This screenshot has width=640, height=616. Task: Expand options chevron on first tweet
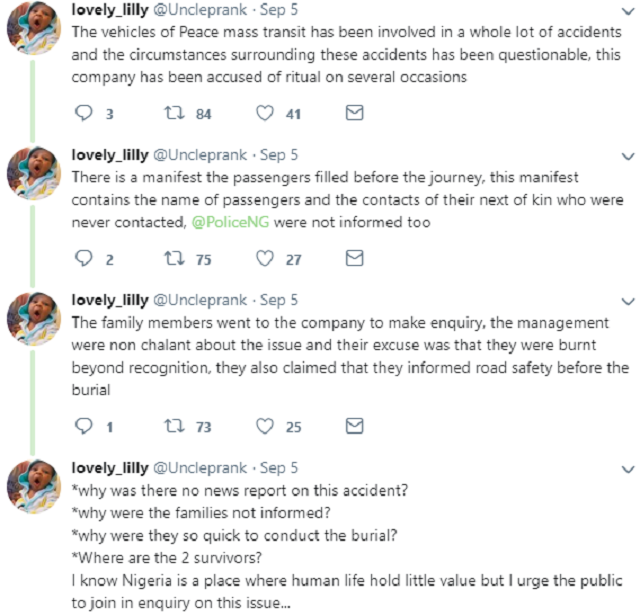tap(627, 13)
